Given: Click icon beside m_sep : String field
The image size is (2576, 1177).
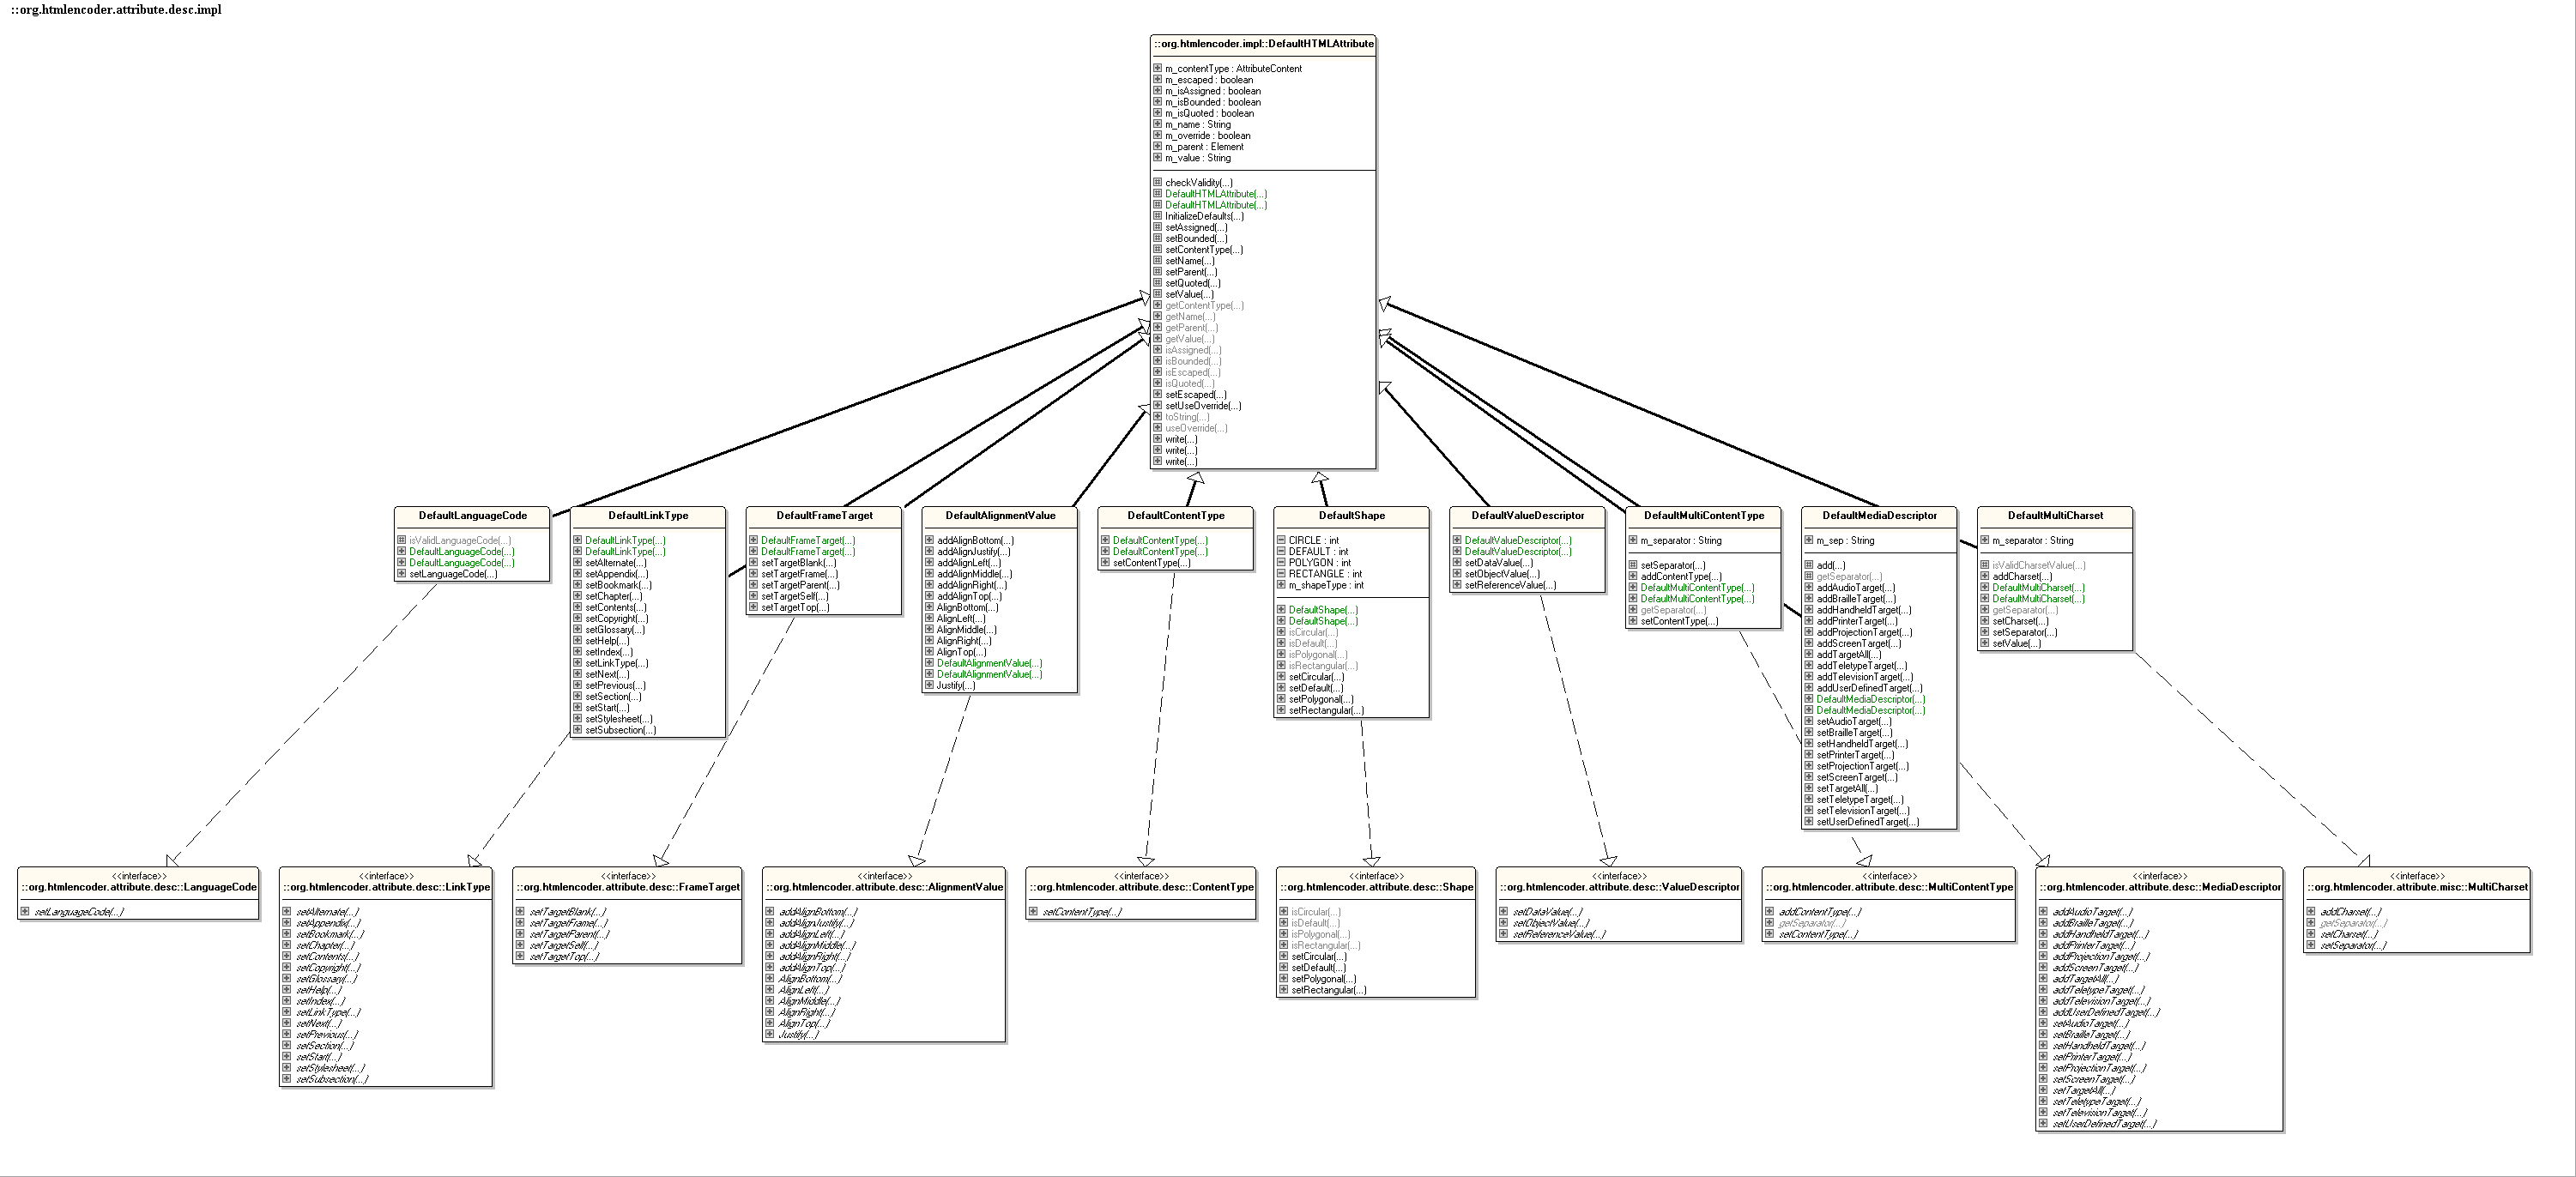Looking at the screenshot, I should [x=1809, y=540].
